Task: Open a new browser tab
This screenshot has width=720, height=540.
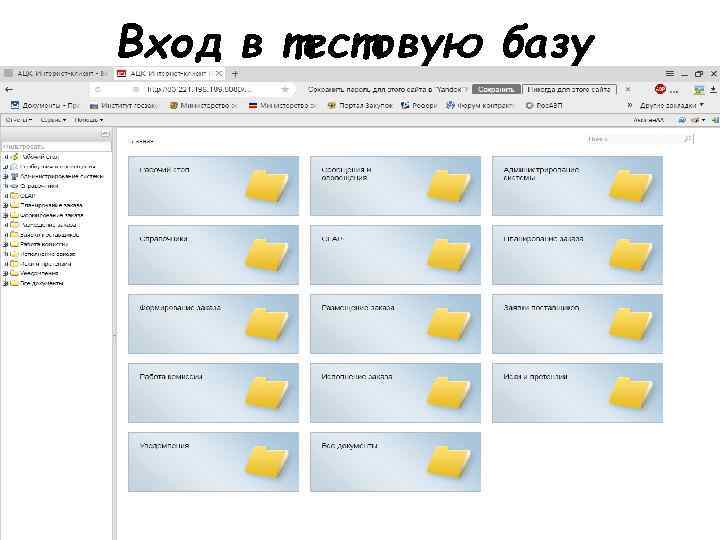Action: [235, 73]
